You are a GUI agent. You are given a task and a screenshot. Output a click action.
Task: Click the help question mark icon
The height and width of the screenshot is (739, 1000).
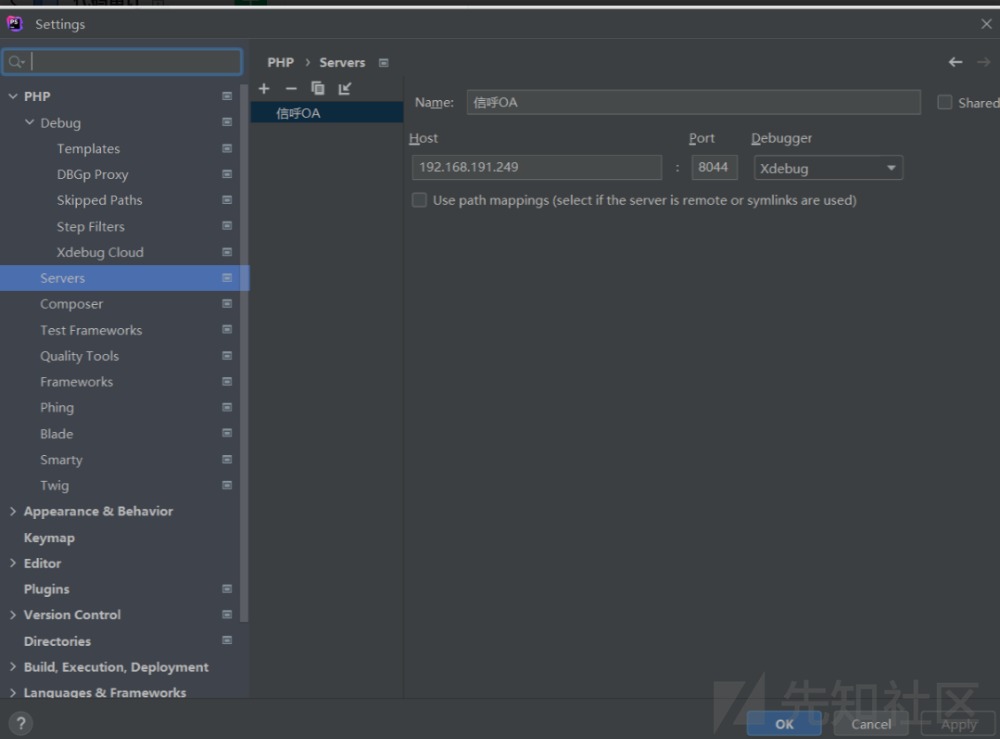click(20, 723)
